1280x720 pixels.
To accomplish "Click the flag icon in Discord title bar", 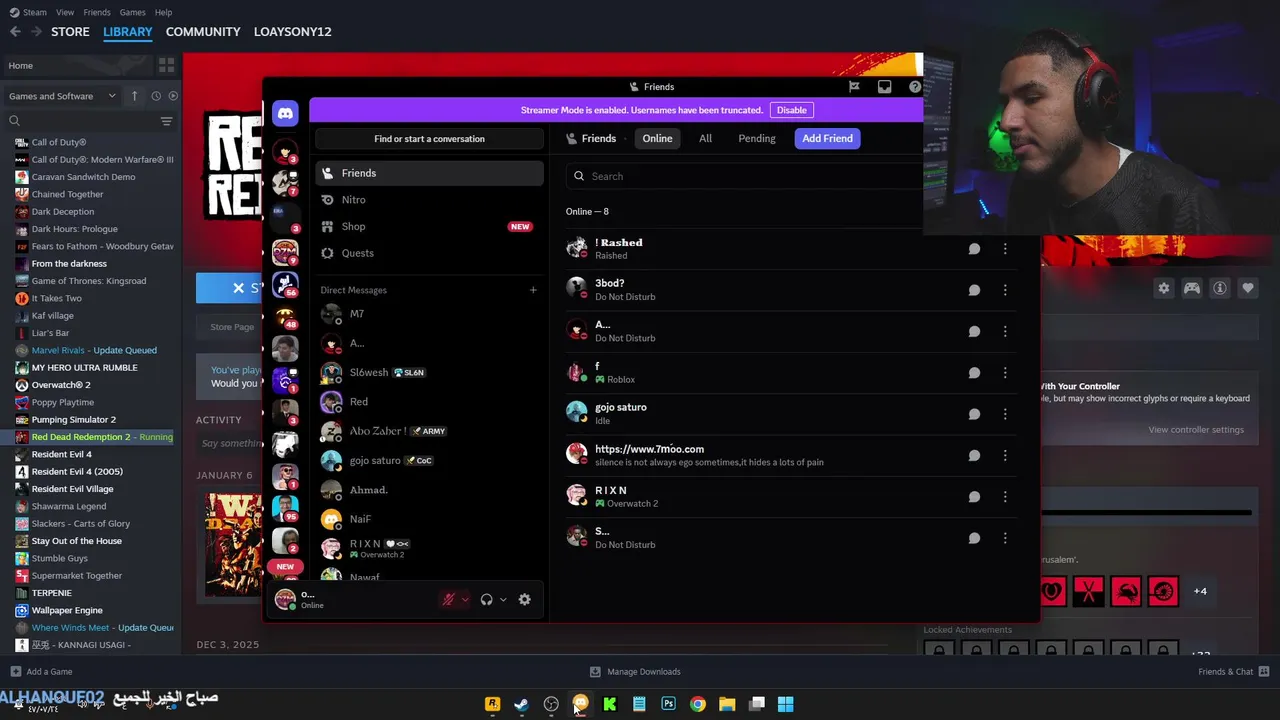I will click(x=854, y=87).
